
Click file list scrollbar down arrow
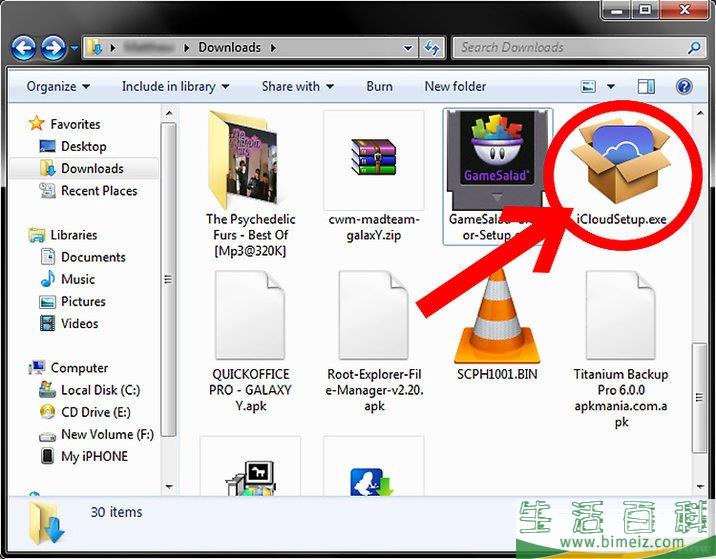pos(700,487)
